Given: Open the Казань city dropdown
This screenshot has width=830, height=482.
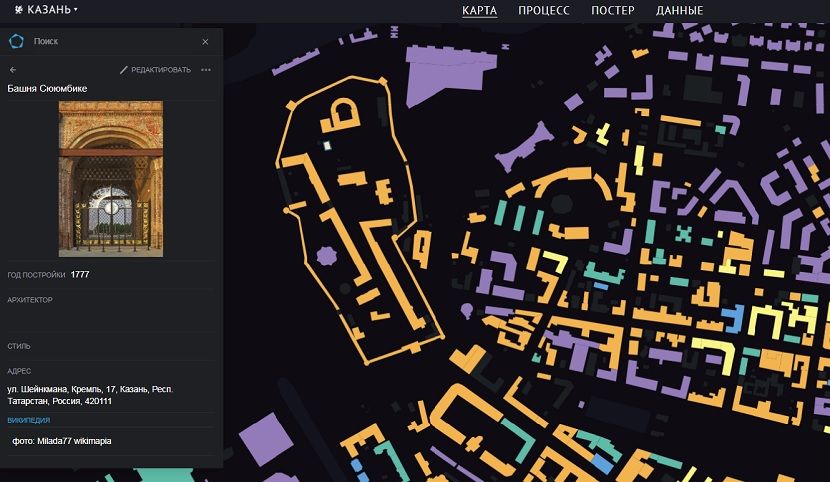Looking at the screenshot, I should [52, 10].
